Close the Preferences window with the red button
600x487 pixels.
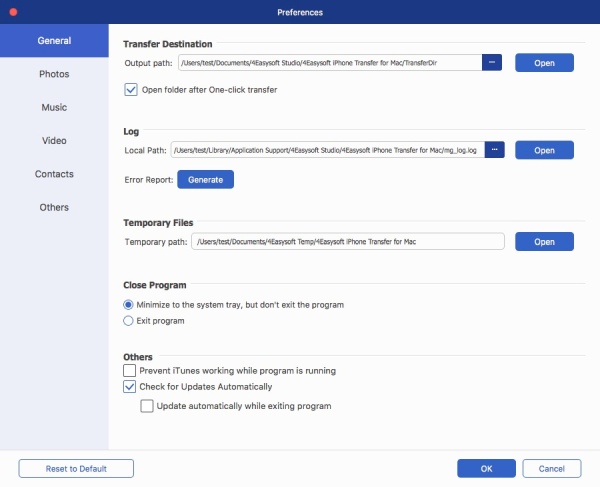coord(13,12)
